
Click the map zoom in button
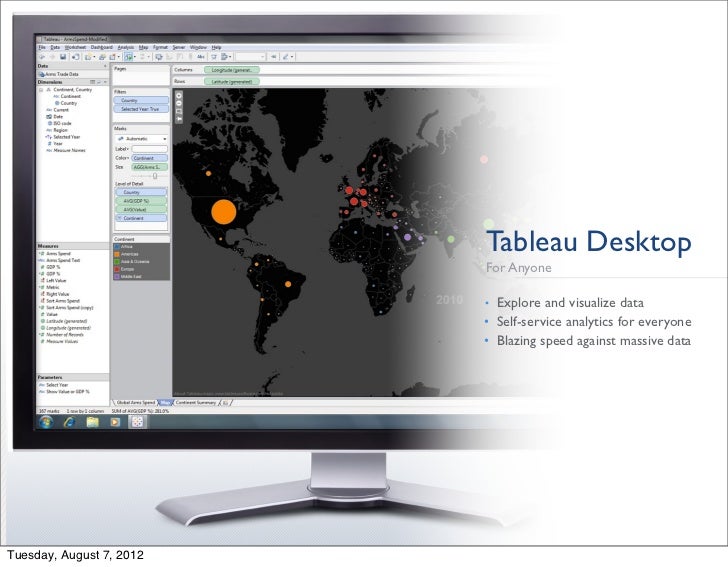pyautogui.click(x=179, y=96)
